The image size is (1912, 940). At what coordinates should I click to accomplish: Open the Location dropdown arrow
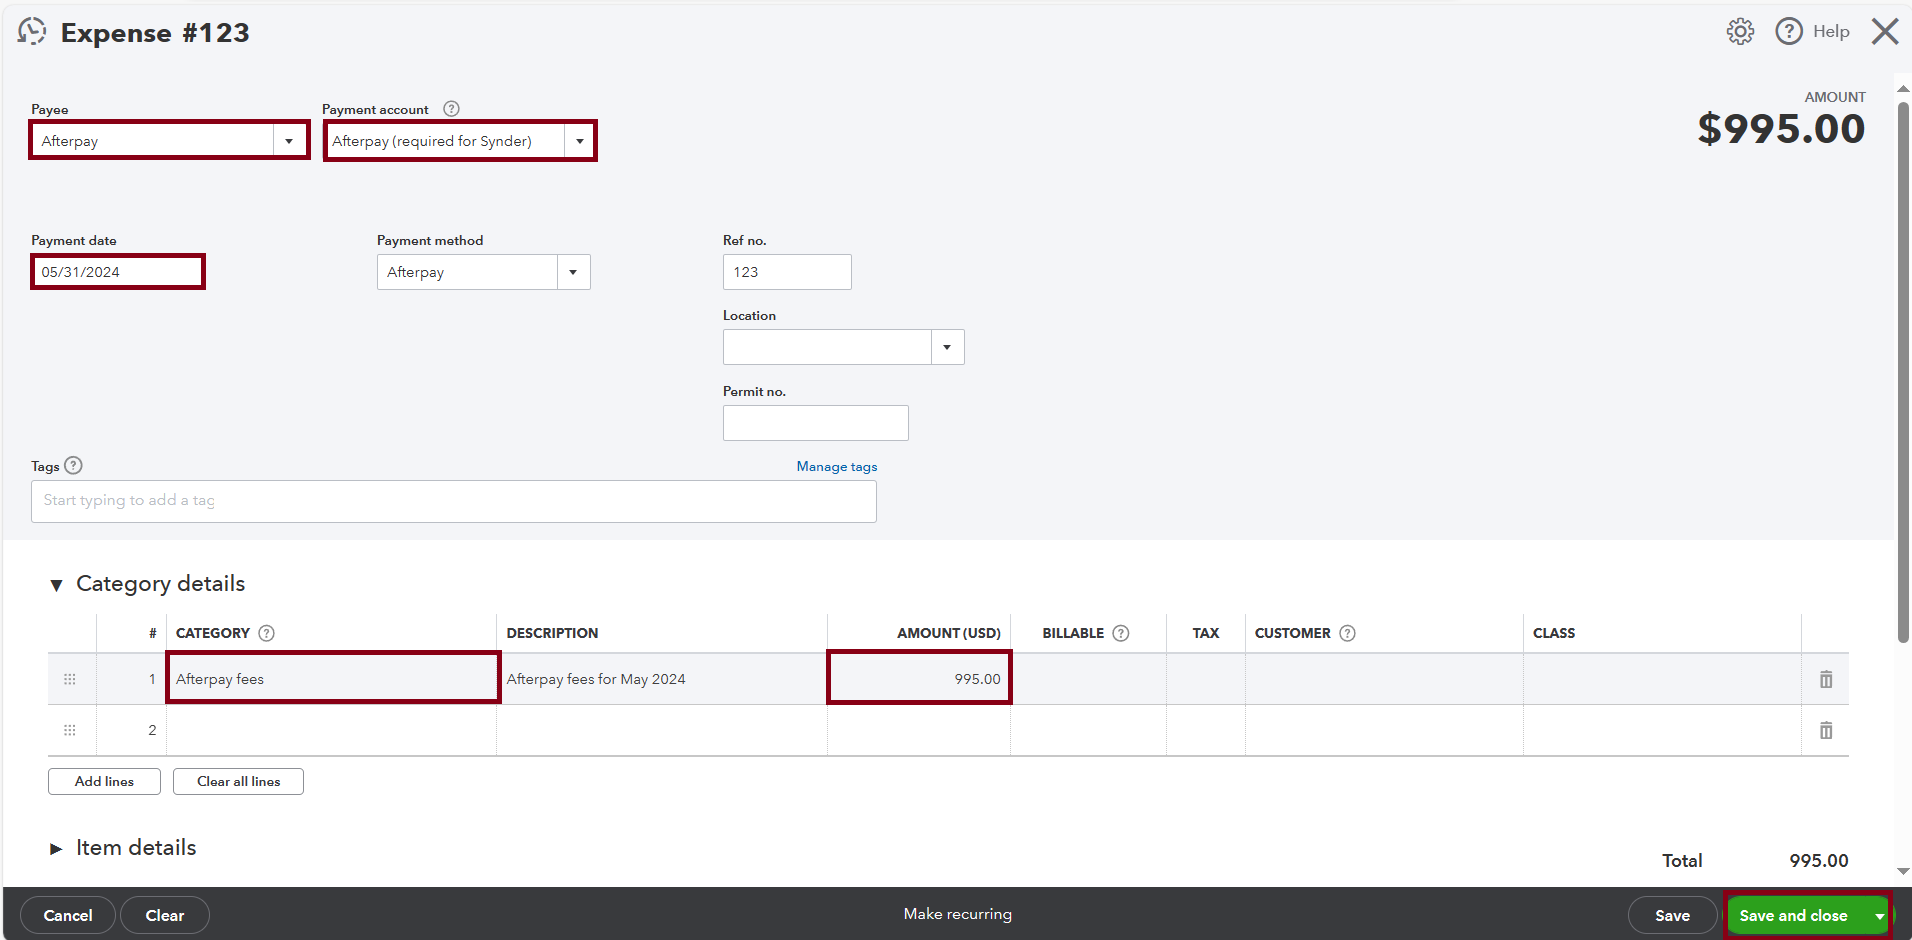click(947, 347)
